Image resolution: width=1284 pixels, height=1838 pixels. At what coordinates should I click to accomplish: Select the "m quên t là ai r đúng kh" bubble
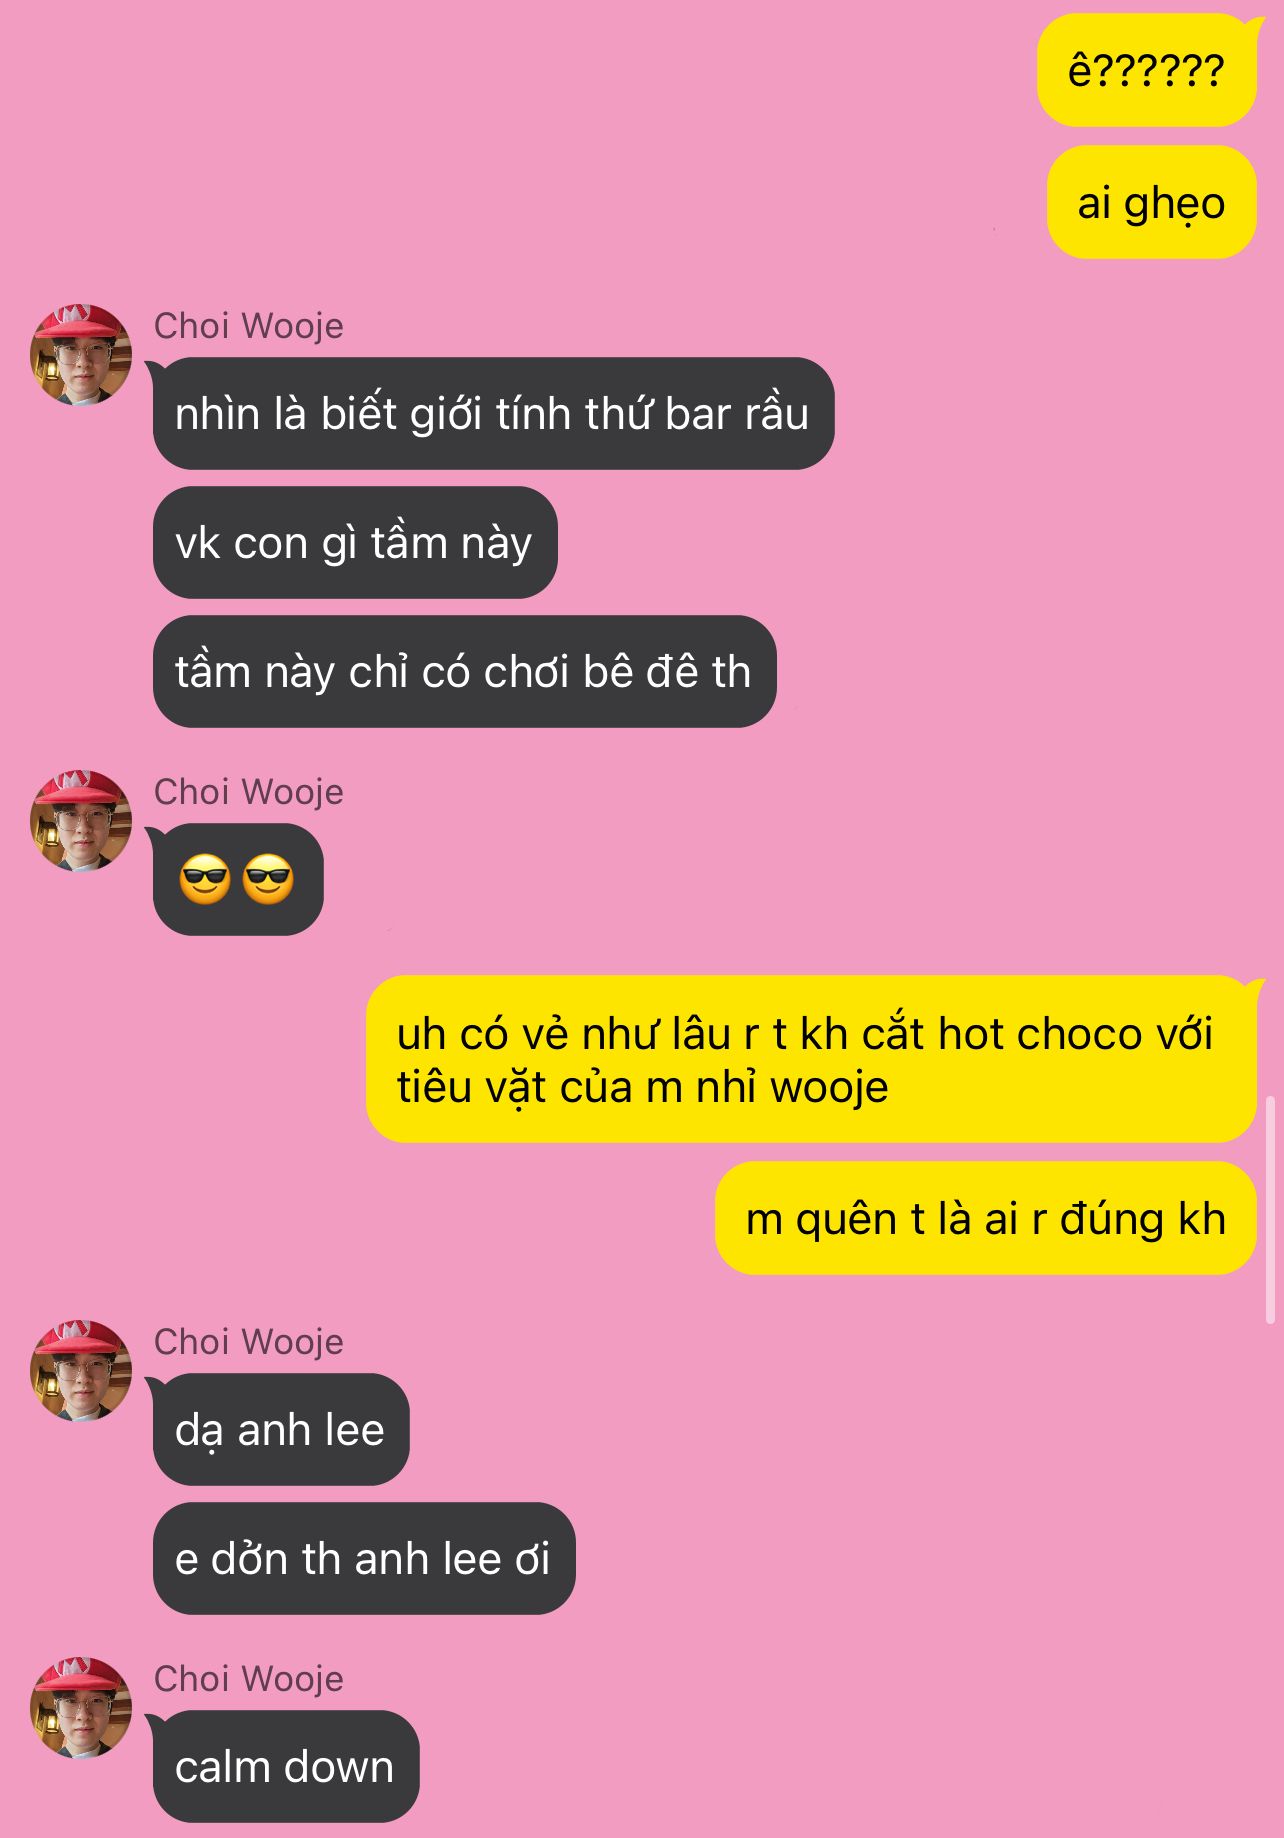[x=985, y=1219]
